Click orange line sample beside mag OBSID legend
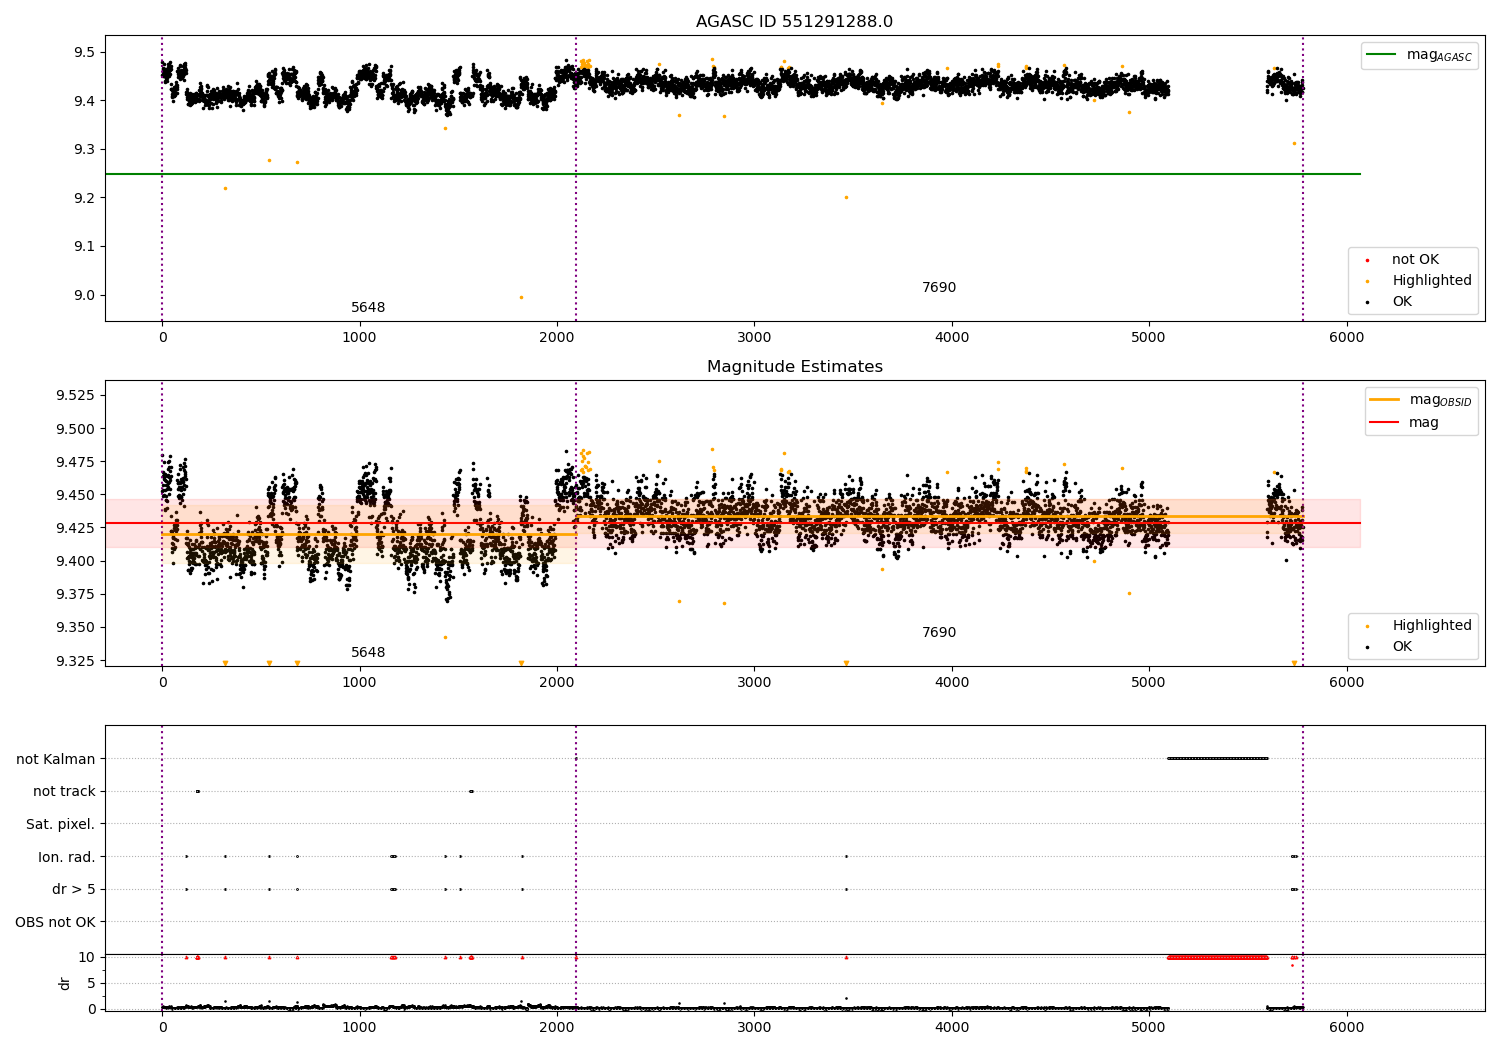Viewport: 1500px width, 1050px height. [1385, 399]
